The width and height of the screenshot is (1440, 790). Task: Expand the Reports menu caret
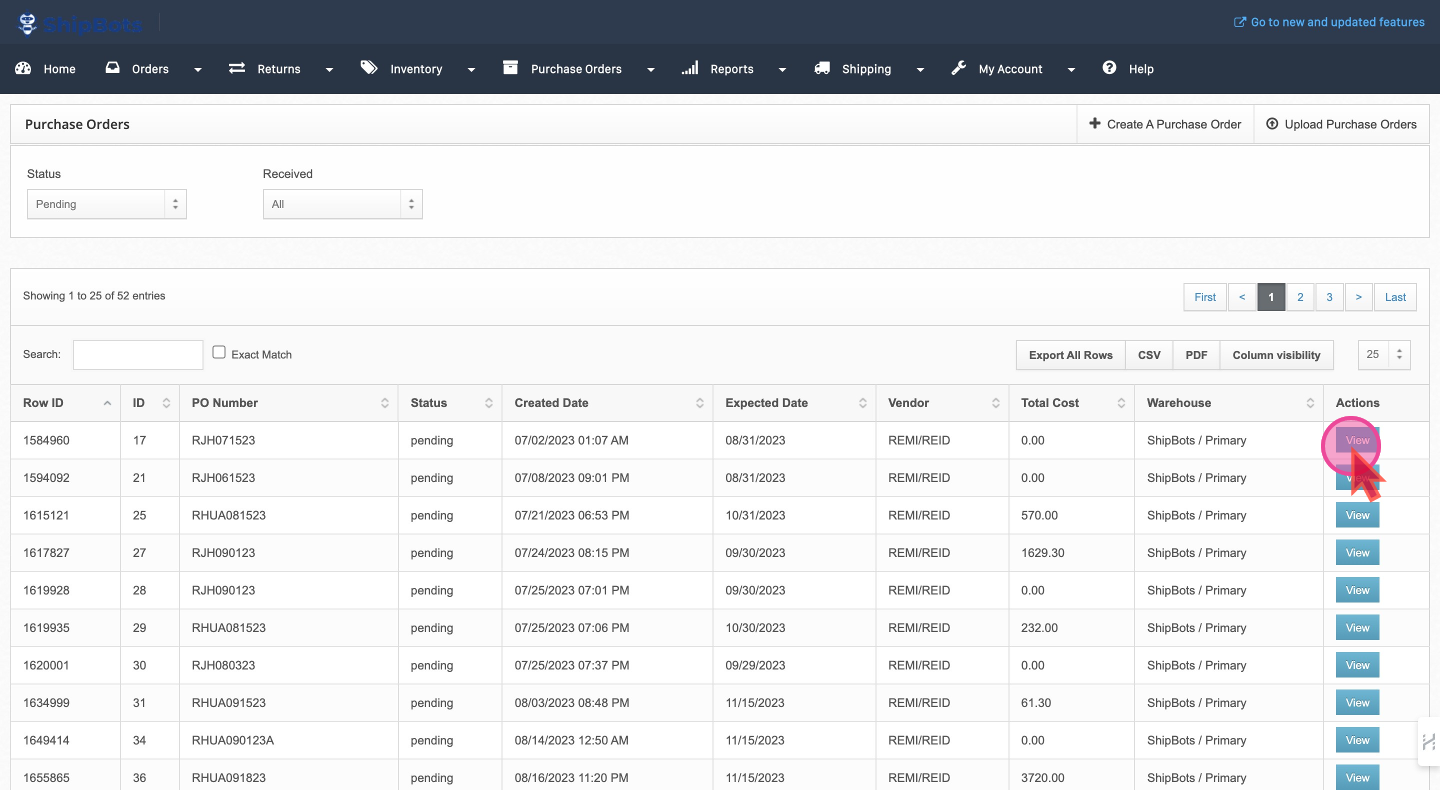point(782,70)
